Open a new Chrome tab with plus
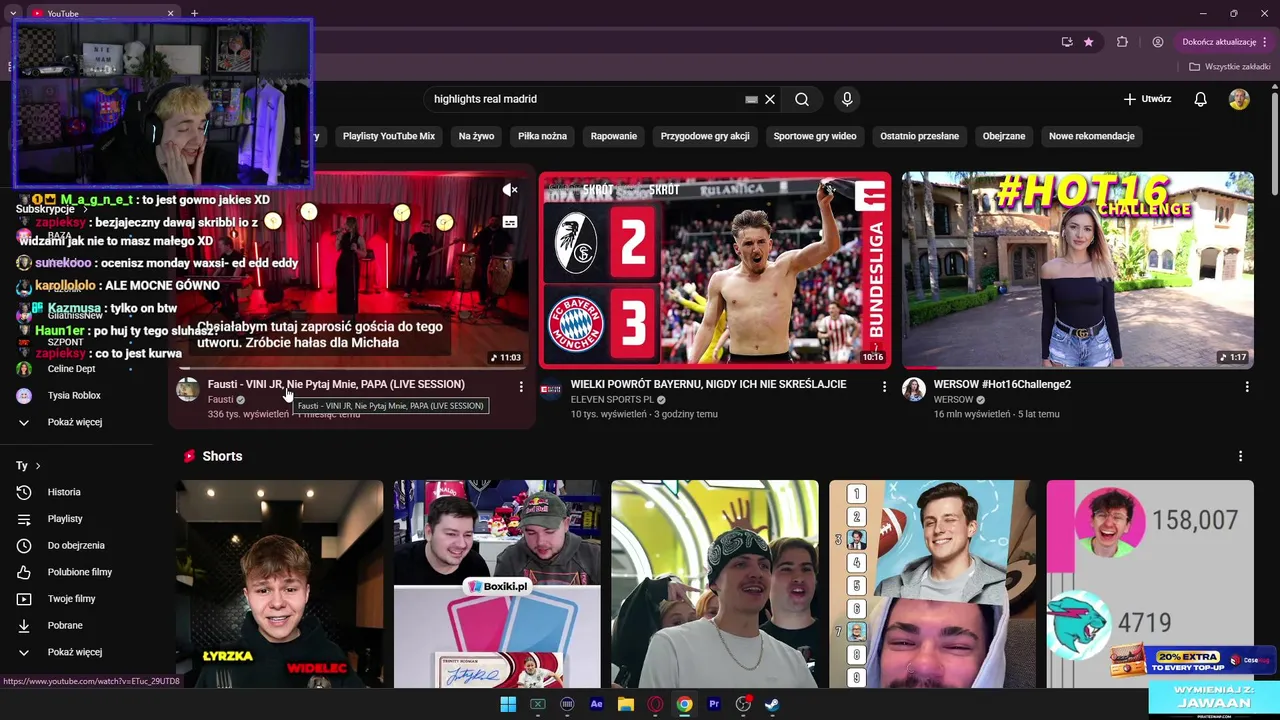This screenshot has height=720, width=1280. click(x=195, y=13)
